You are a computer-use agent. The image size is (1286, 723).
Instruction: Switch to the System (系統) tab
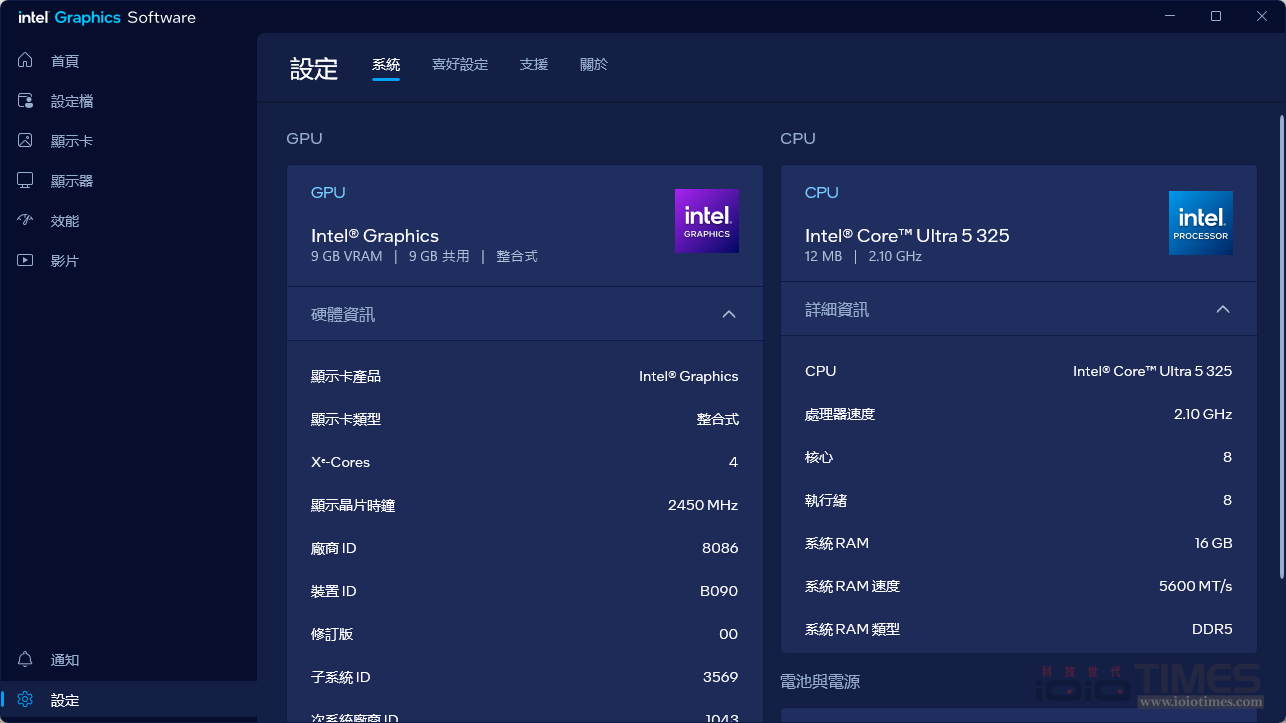(x=386, y=65)
